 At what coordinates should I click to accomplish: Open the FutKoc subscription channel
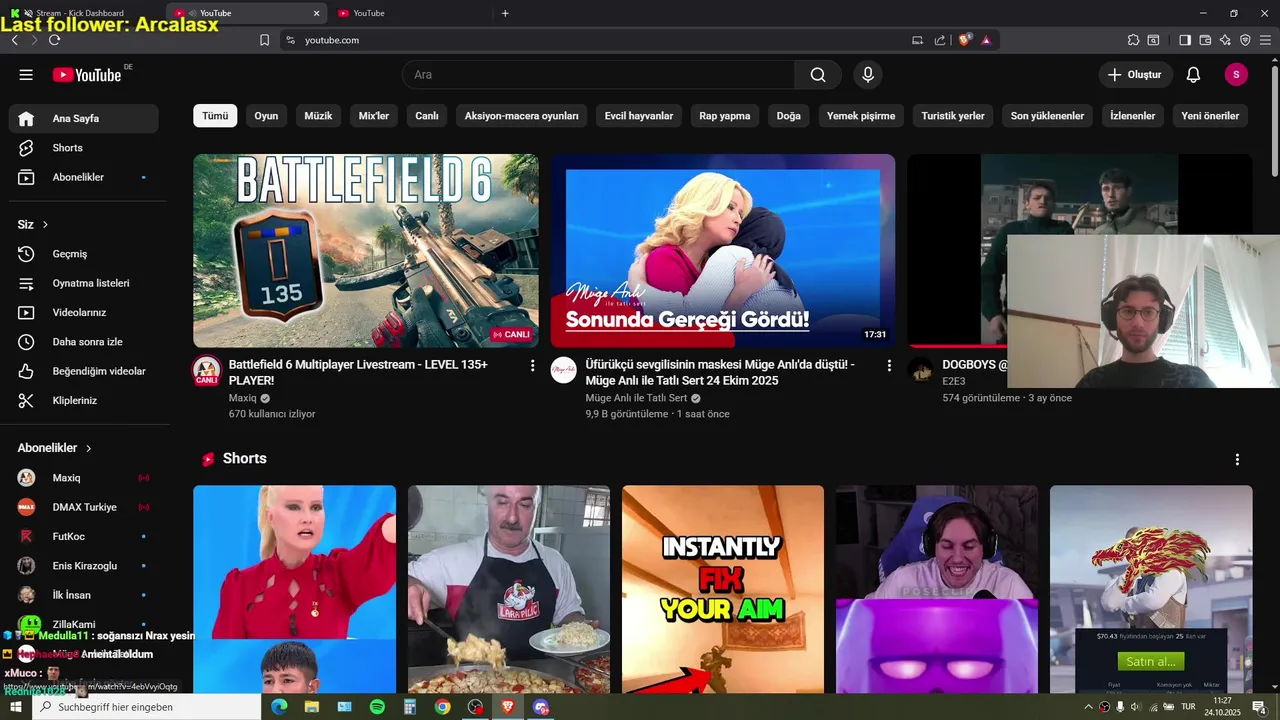tap(84, 536)
